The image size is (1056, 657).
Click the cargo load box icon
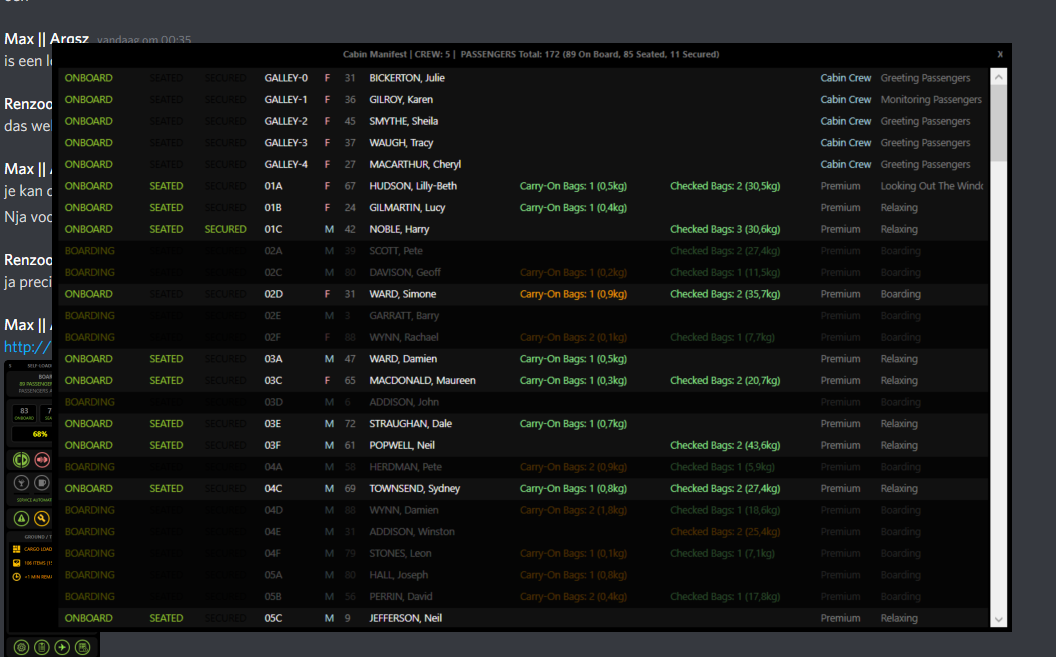(16, 549)
